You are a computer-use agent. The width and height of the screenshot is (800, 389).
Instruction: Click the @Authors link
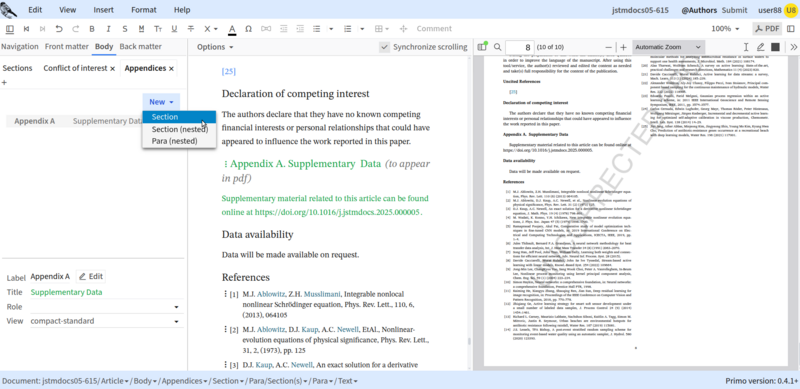click(x=699, y=10)
